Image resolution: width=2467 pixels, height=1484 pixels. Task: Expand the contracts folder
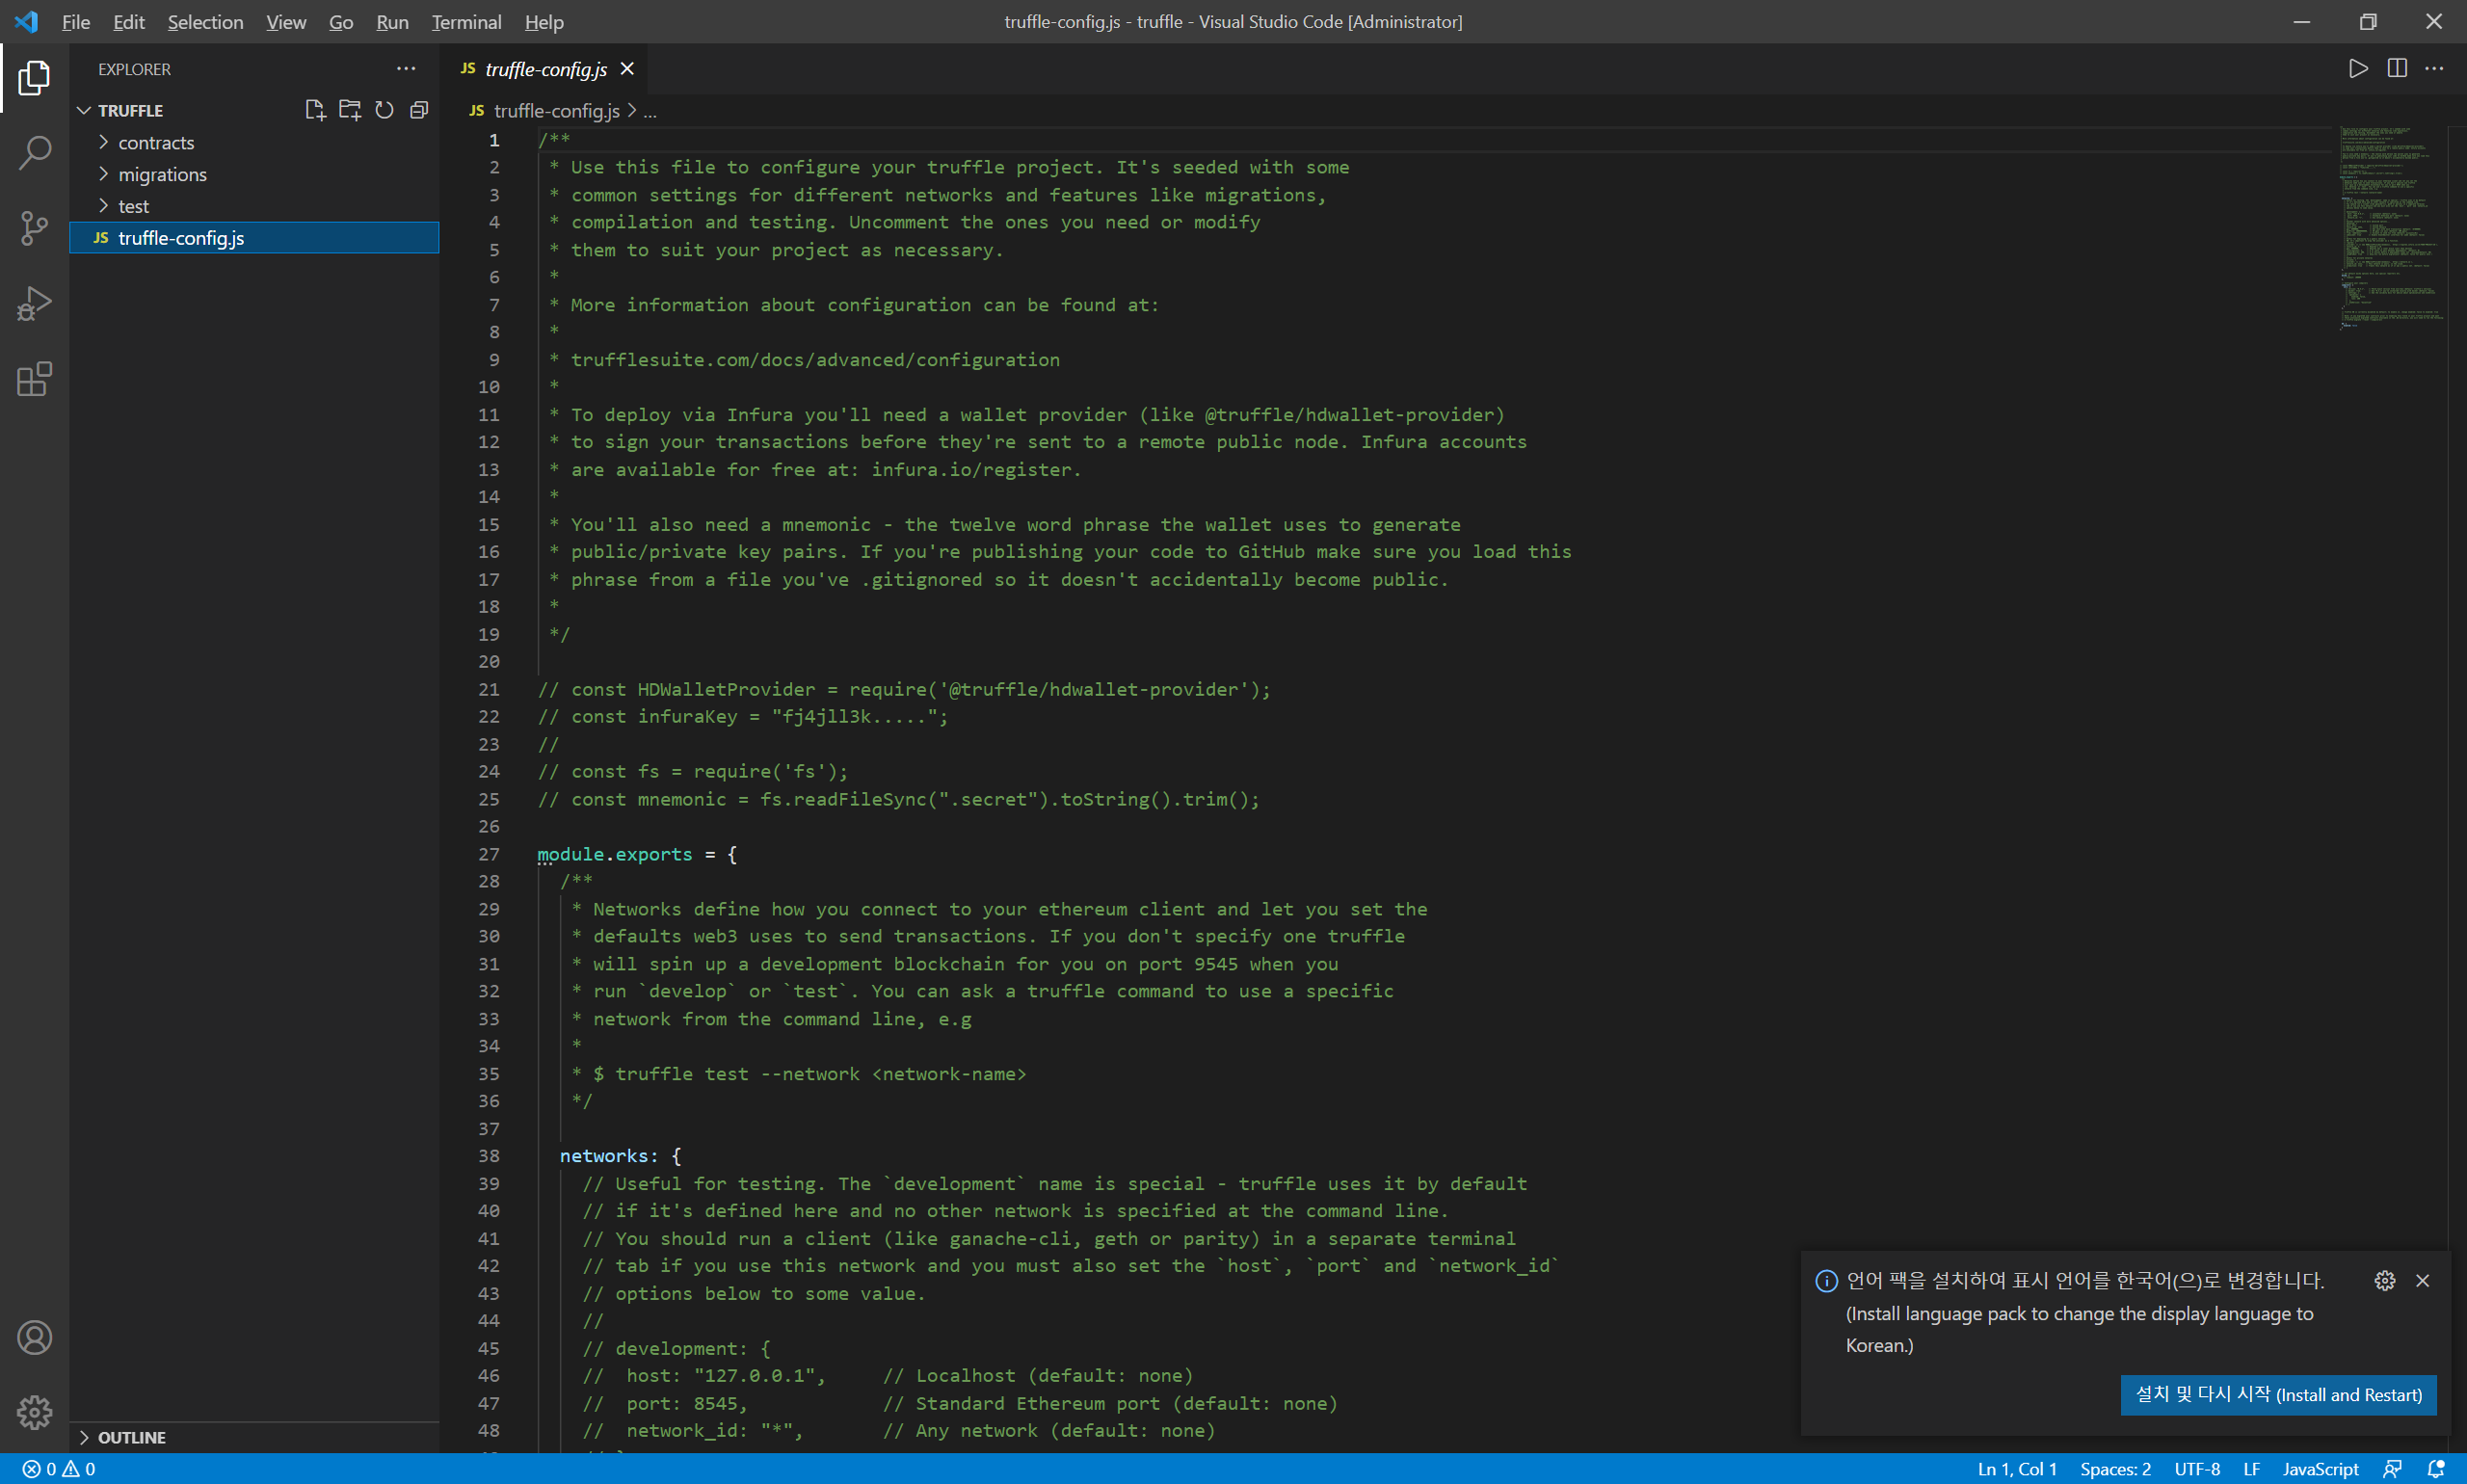[156, 142]
